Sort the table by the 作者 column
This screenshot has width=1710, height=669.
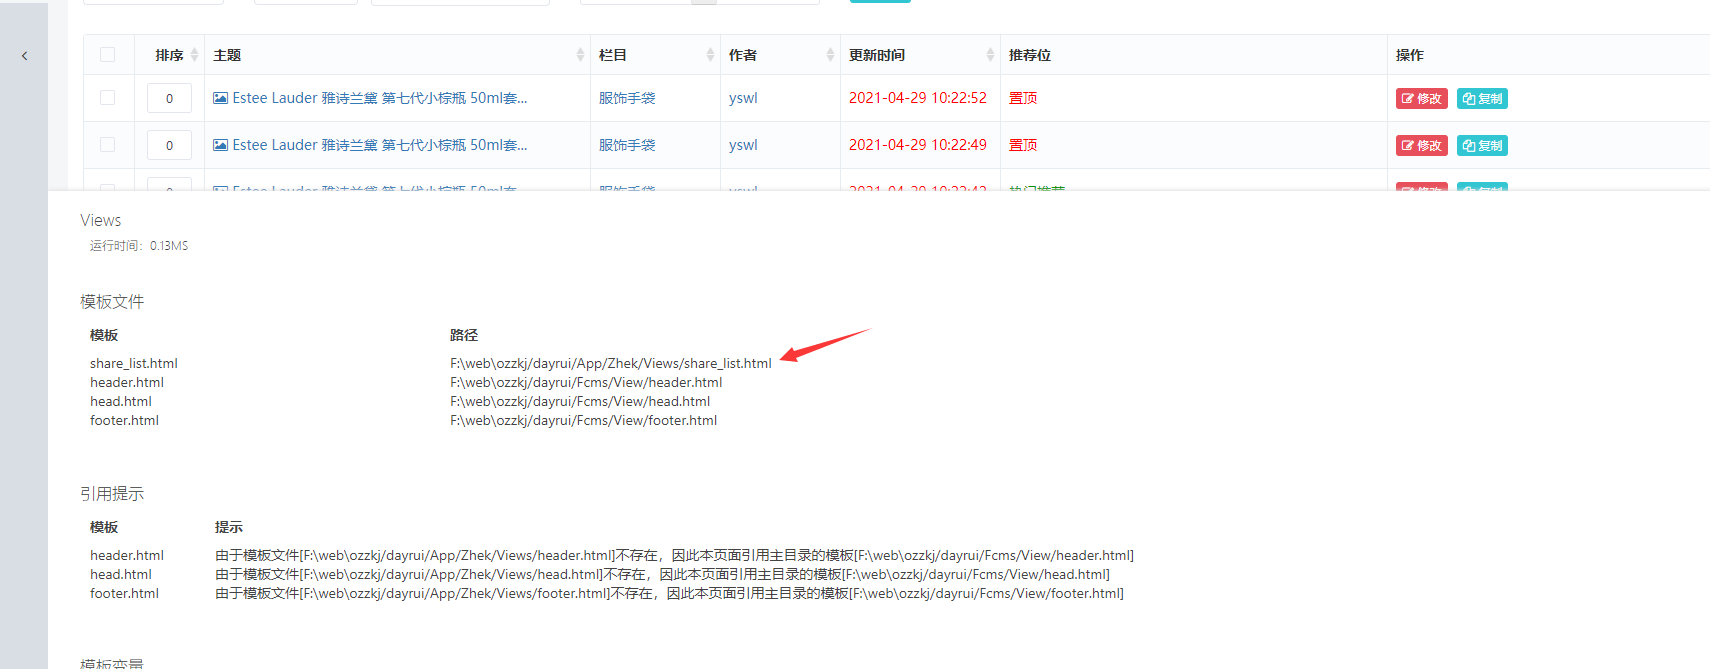[x=830, y=55]
